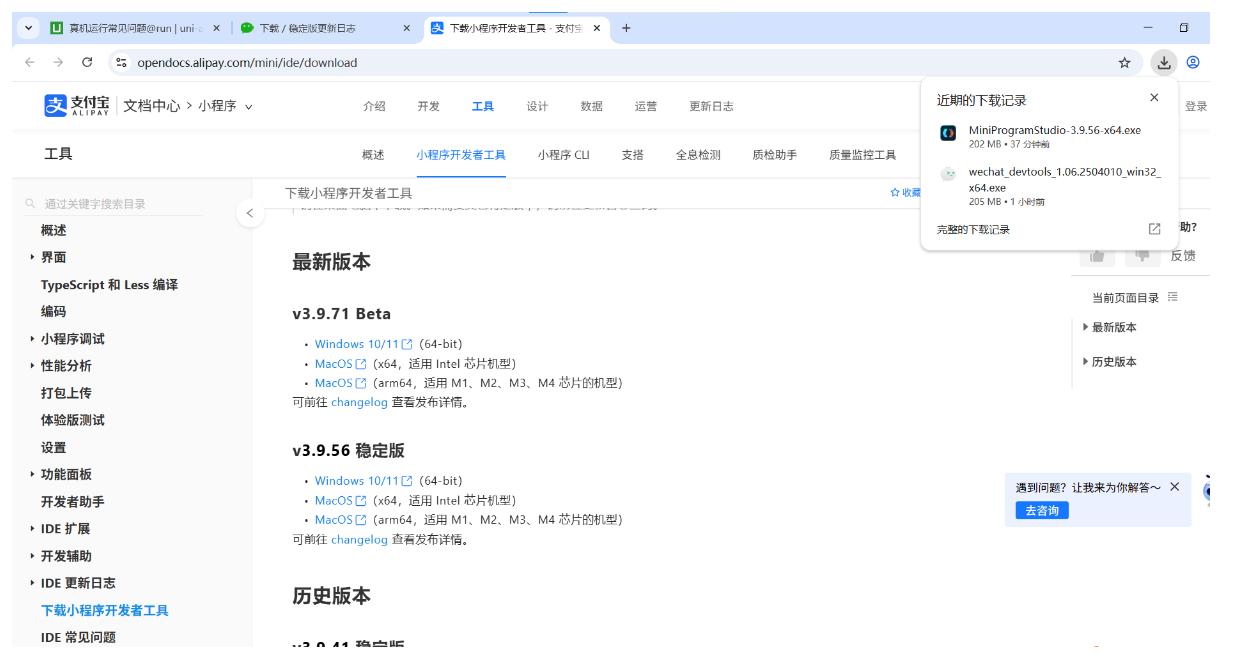This screenshot has height=656, width=1239.
Task: Click 登录 to log in
Action: (1196, 106)
